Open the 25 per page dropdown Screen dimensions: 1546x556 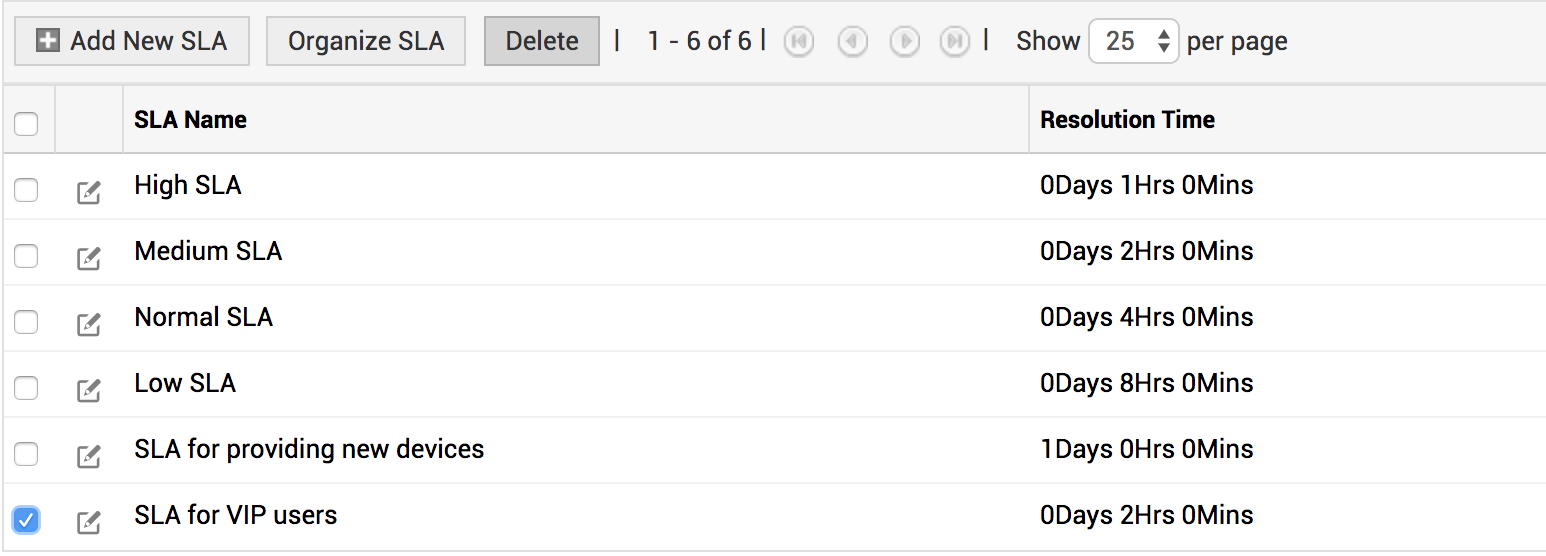(1133, 41)
